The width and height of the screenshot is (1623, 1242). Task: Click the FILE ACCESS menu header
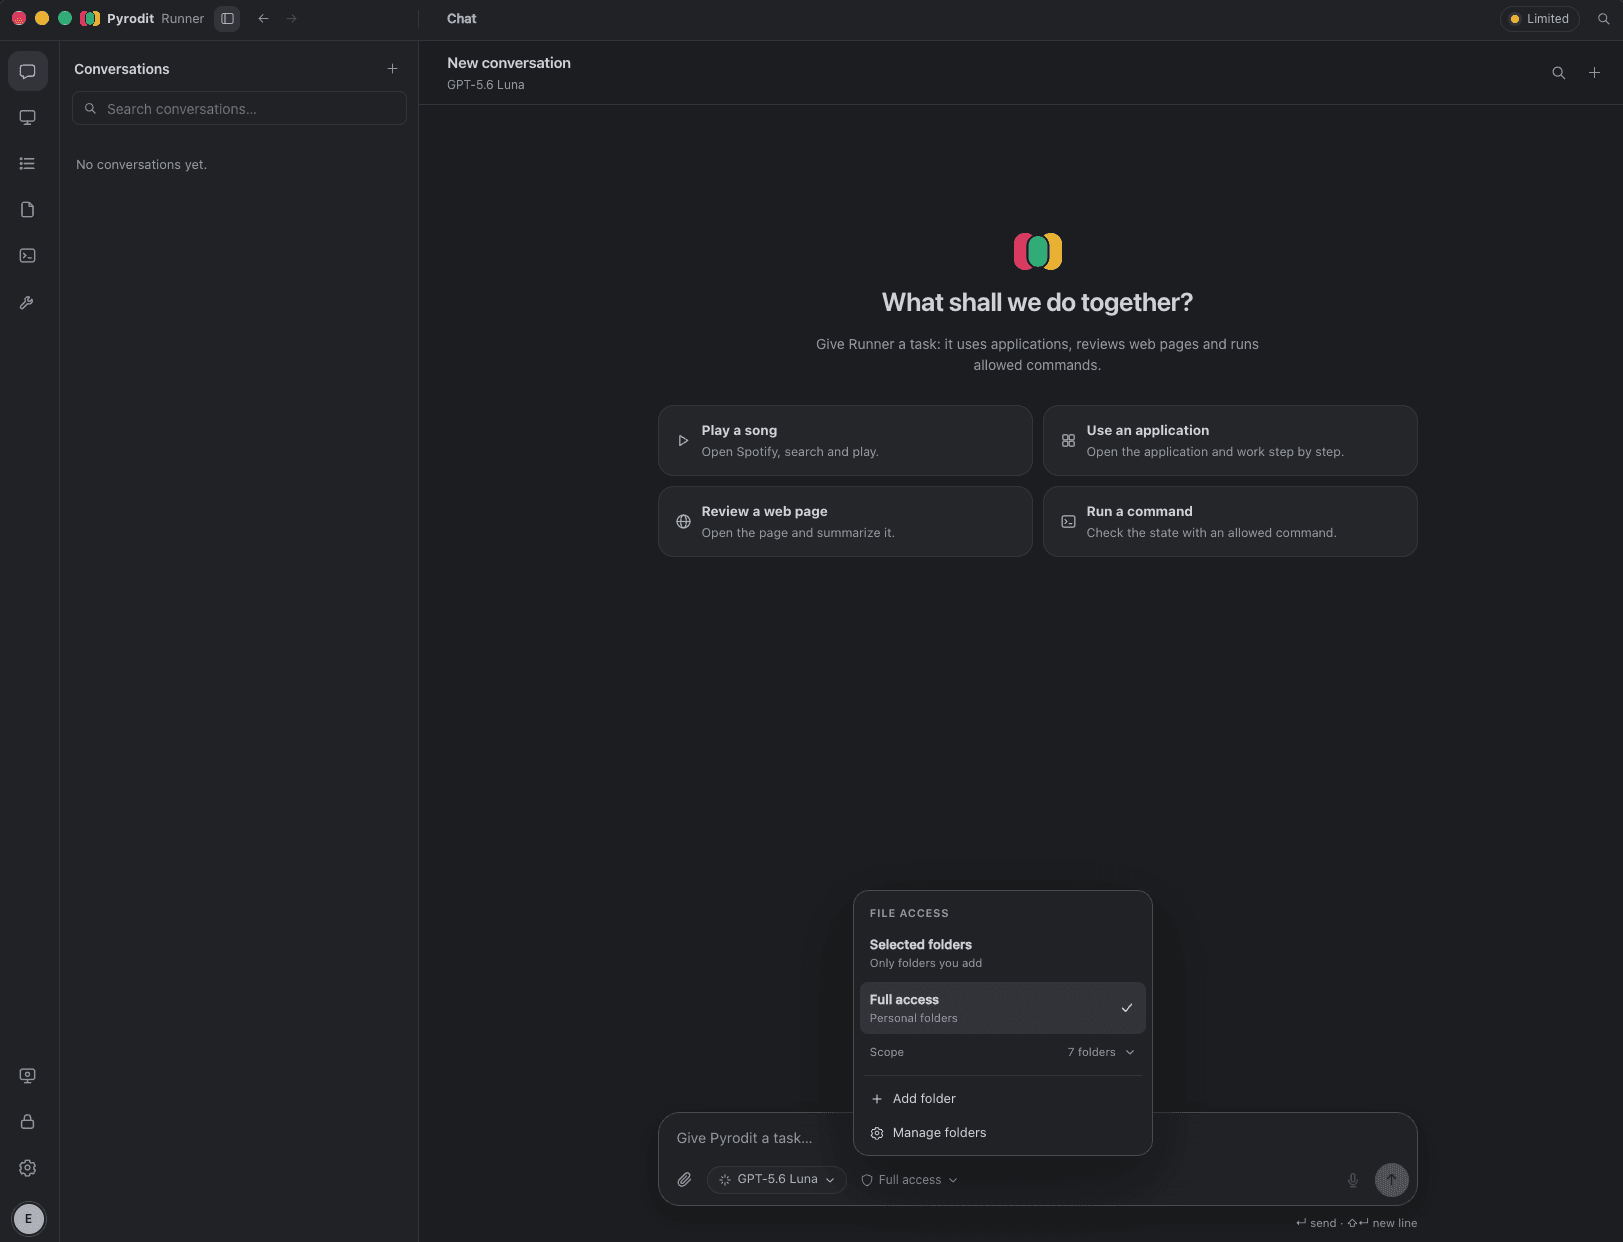(909, 913)
